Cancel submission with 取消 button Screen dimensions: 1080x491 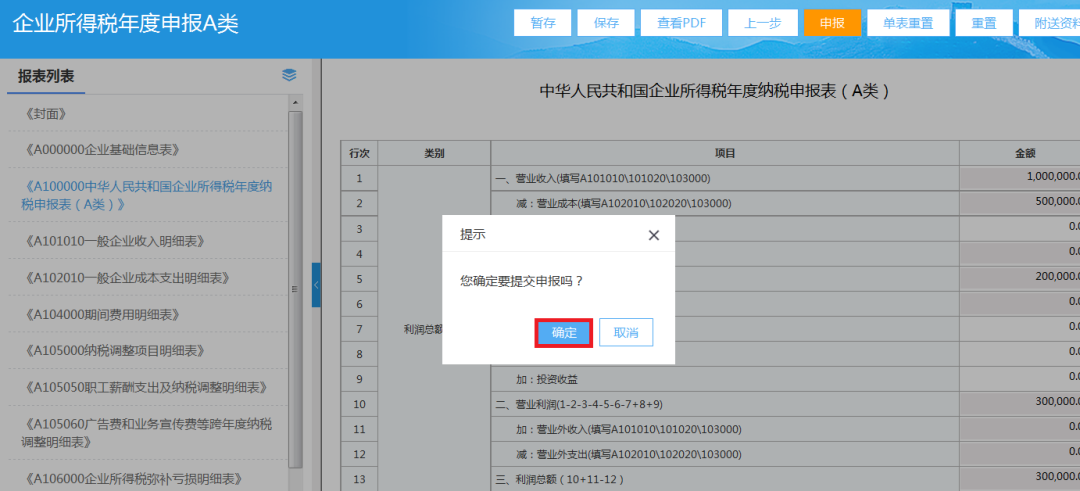click(x=626, y=333)
